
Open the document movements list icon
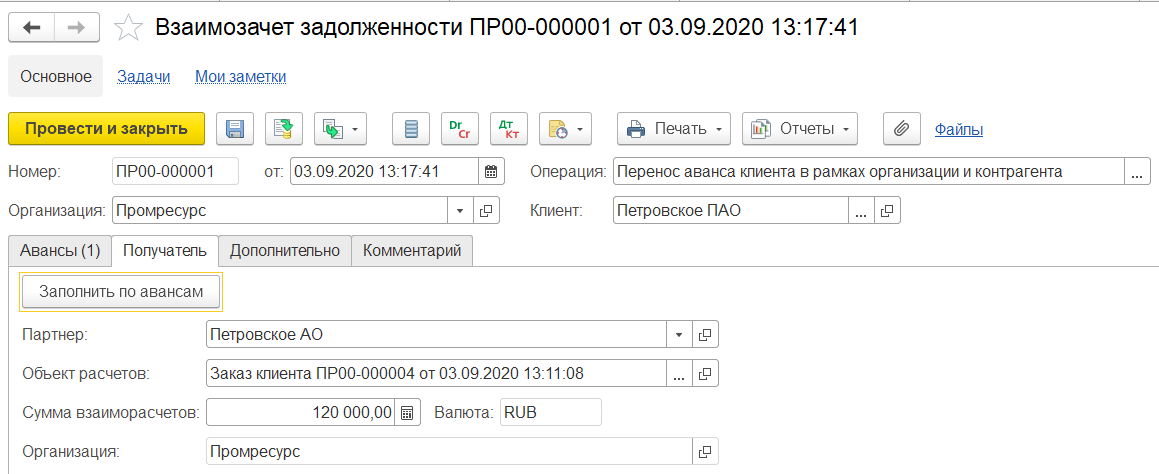point(411,129)
